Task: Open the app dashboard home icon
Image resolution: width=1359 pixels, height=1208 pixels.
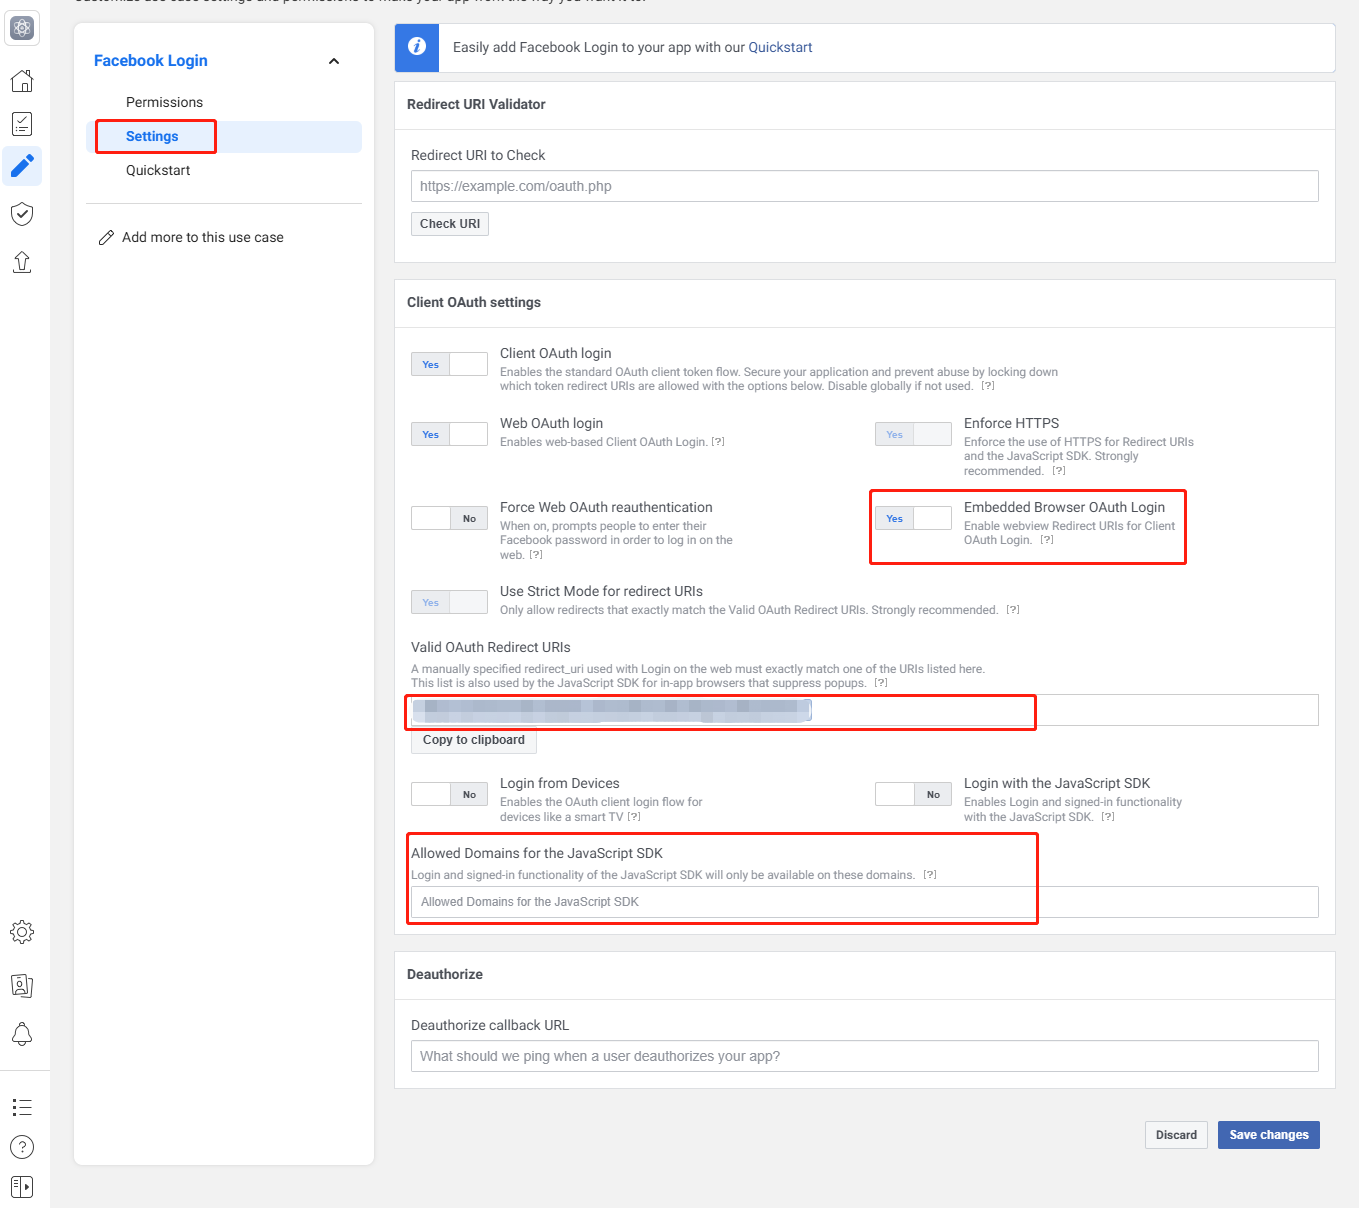Action: (x=22, y=80)
